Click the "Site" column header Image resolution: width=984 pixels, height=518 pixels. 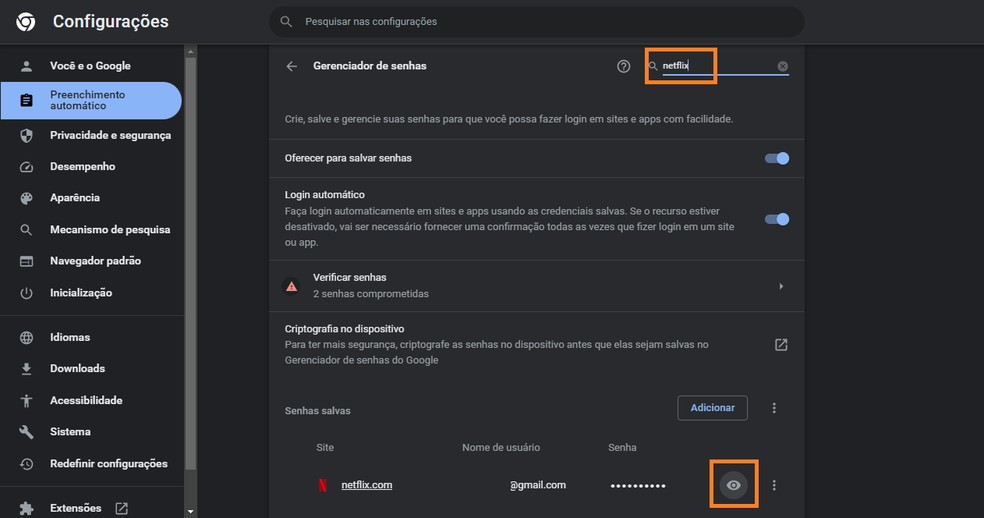(x=325, y=448)
